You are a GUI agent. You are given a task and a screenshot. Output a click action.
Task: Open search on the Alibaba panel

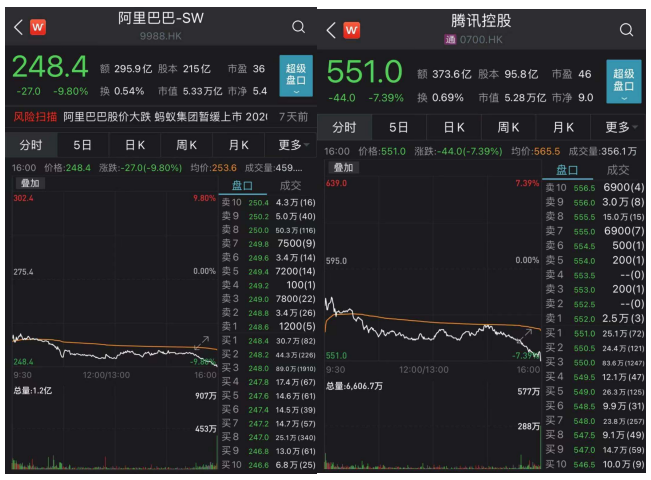point(298,27)
